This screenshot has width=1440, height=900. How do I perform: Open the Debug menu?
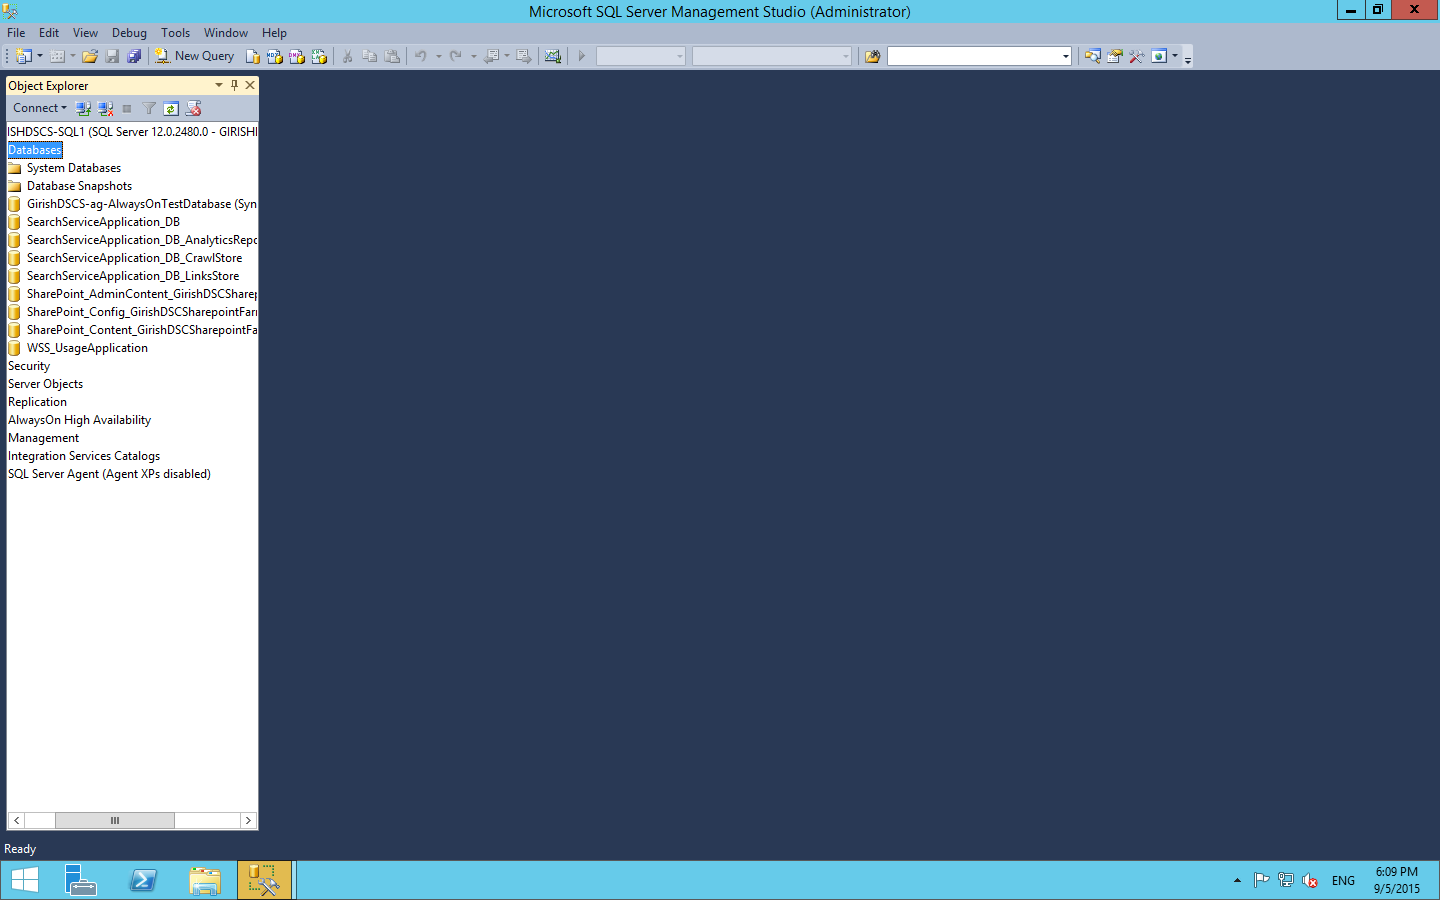coord(129,33)
